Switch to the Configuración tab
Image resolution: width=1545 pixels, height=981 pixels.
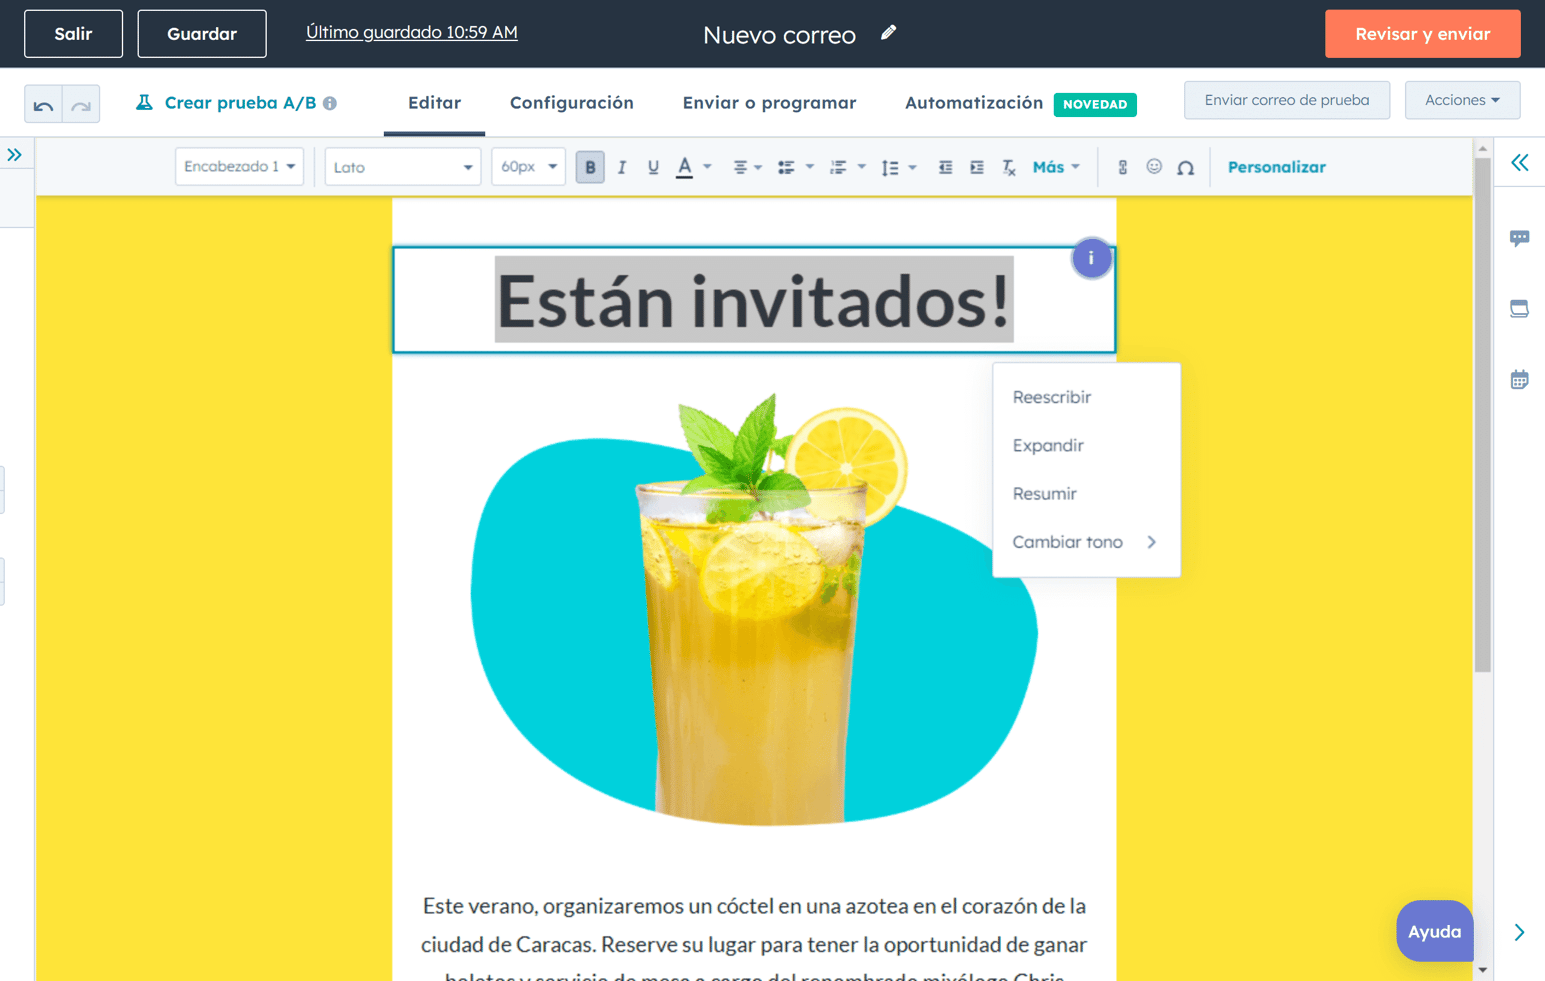click(571, 102)
